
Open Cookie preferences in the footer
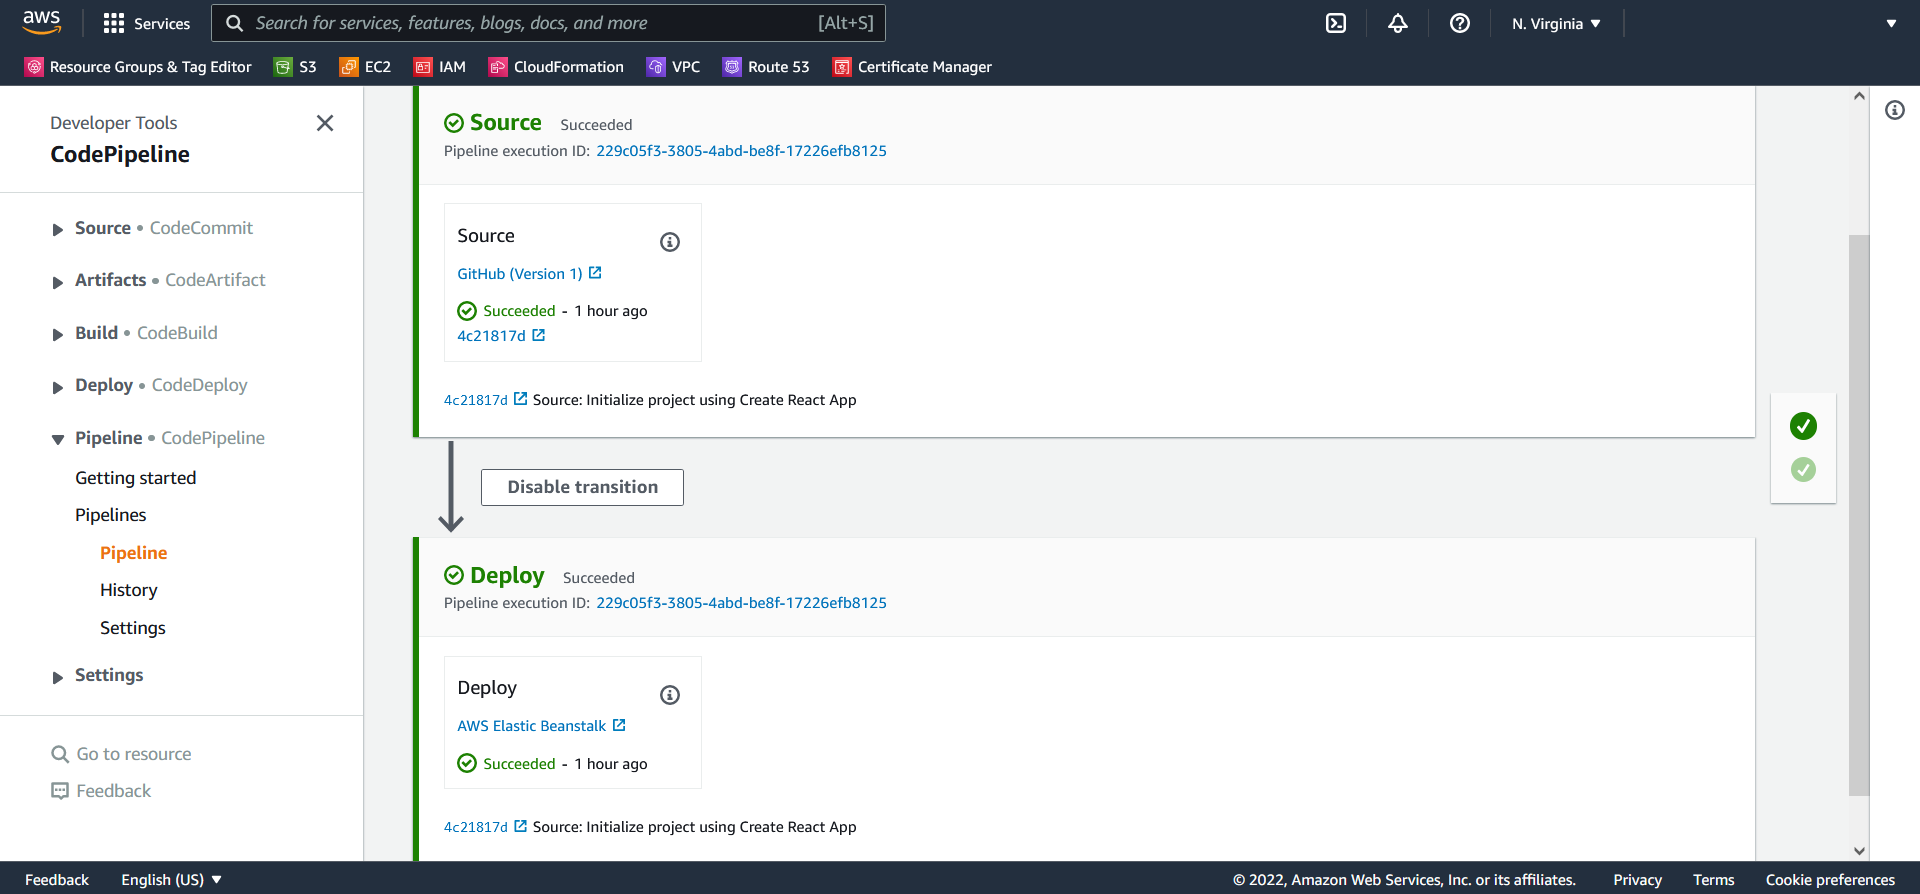point(1830,880)
